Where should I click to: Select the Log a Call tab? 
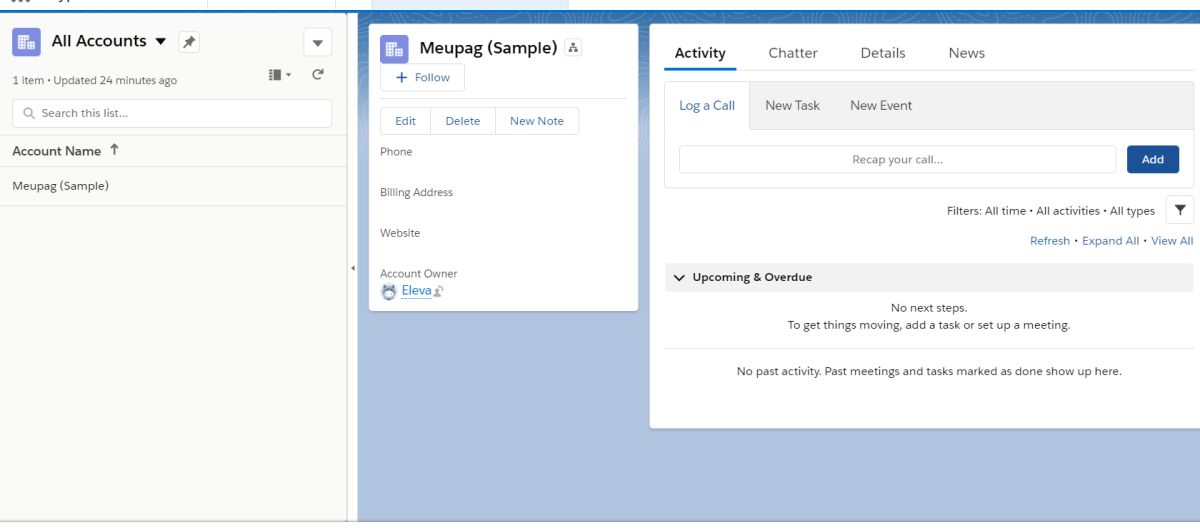tap(707, 106)
